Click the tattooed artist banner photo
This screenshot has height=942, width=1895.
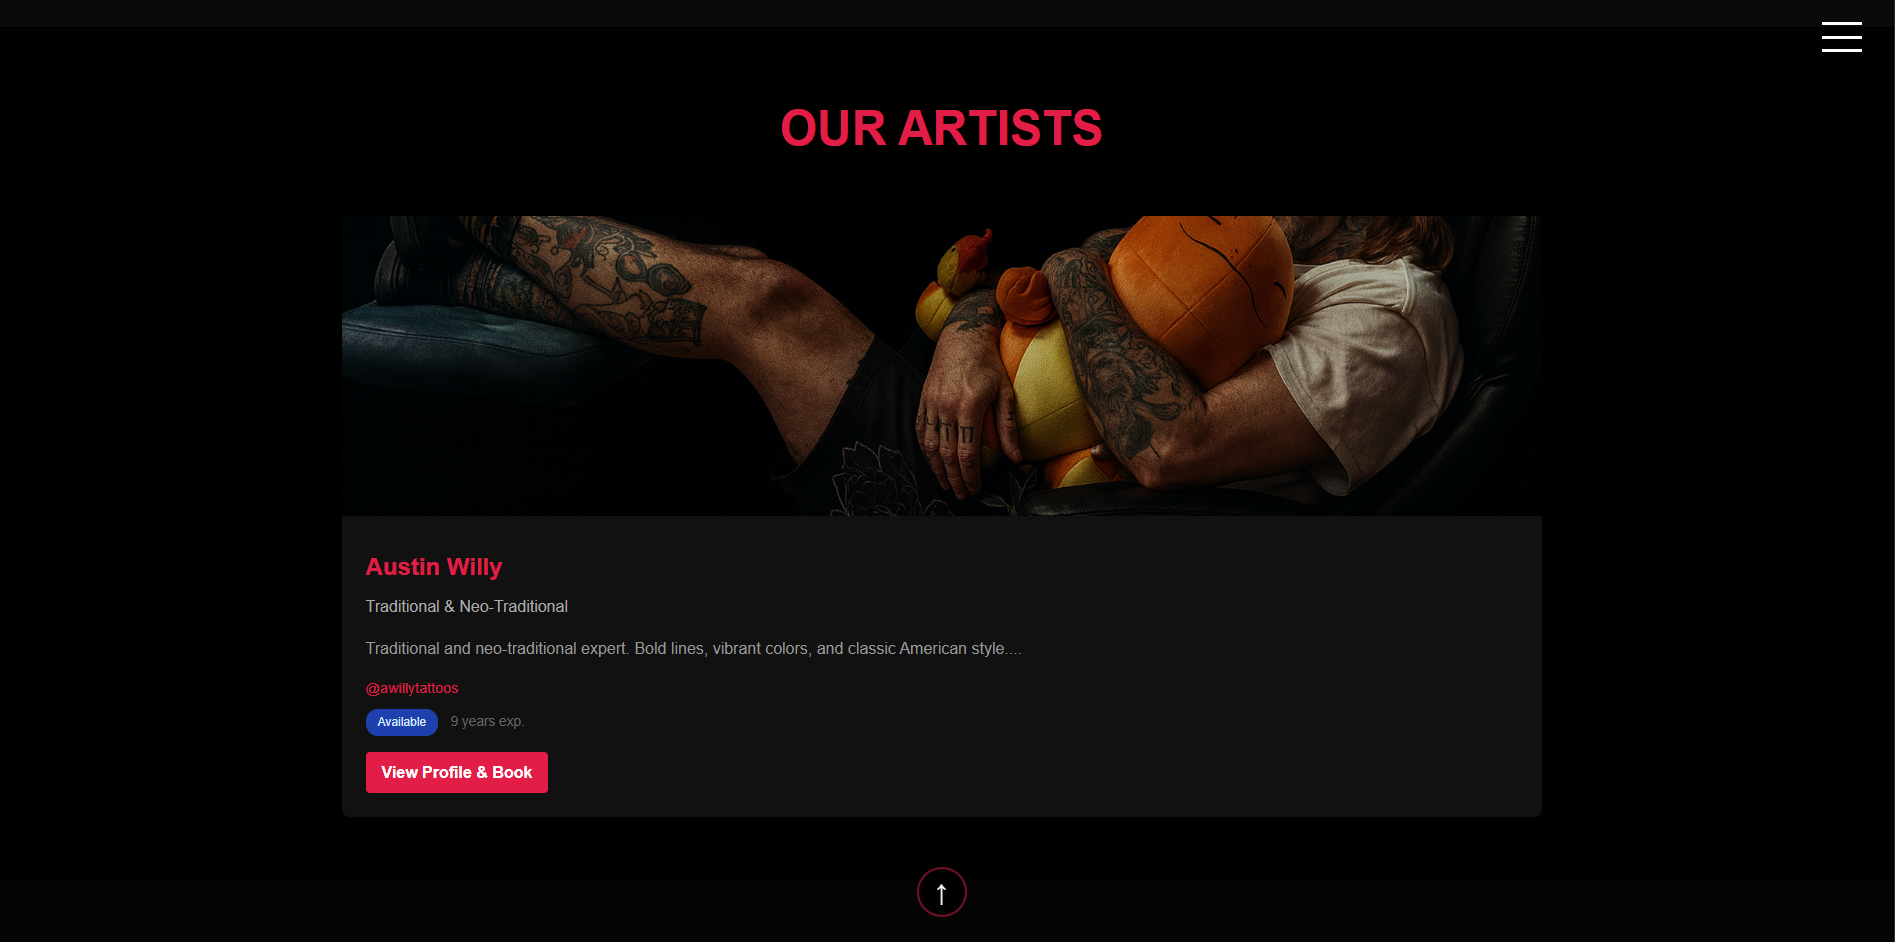click(941, 366)
